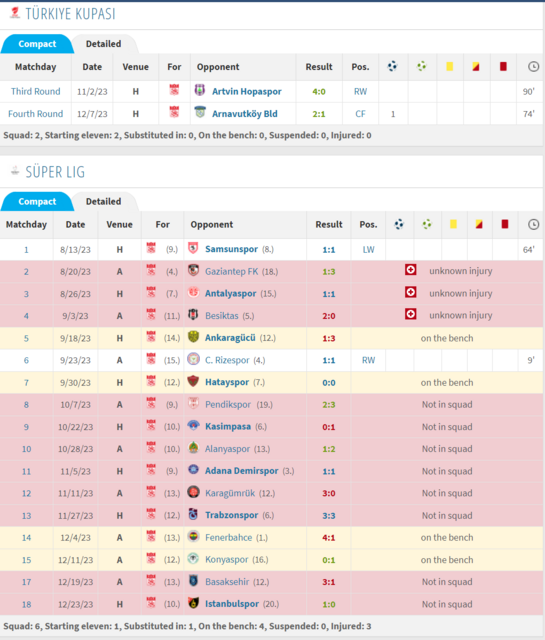The image size is (545, 640).
Task: Open 3:3 result against Trabzonspor
Action: pos(329,516)
